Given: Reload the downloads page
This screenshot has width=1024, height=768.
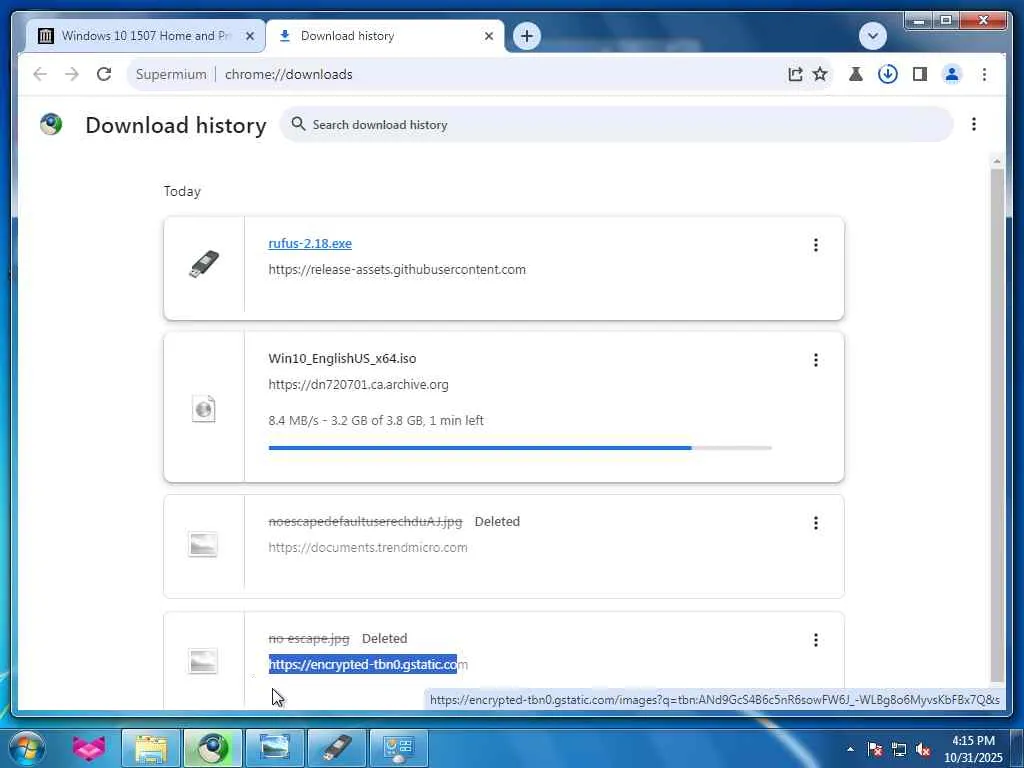Looking at the screenshot, I should pos(104,74).
